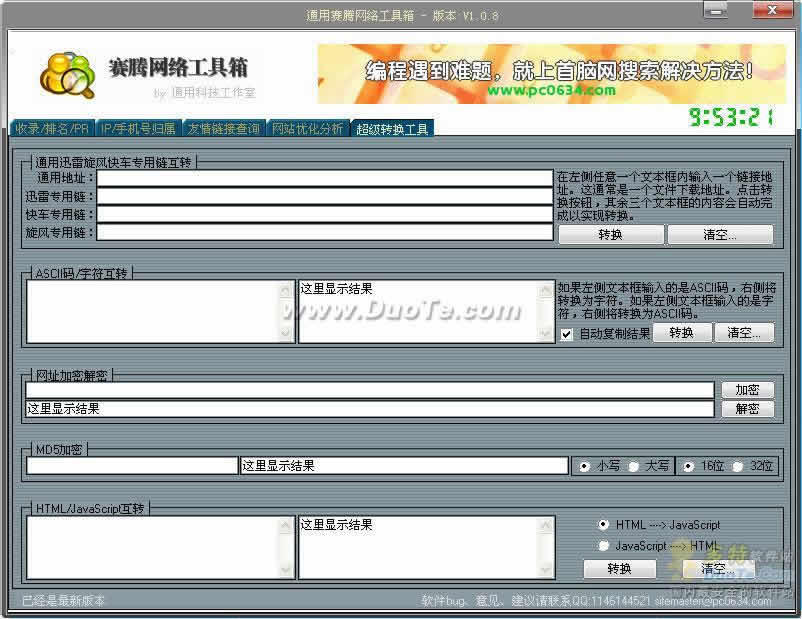Viewport: 802px width, 619px height.
Task: Choose JavaScript to HTML radio option
Action: (x=603, y=546)
